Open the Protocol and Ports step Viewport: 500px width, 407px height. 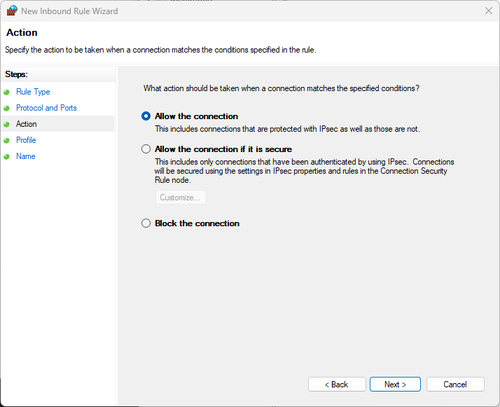coord(46,108)
